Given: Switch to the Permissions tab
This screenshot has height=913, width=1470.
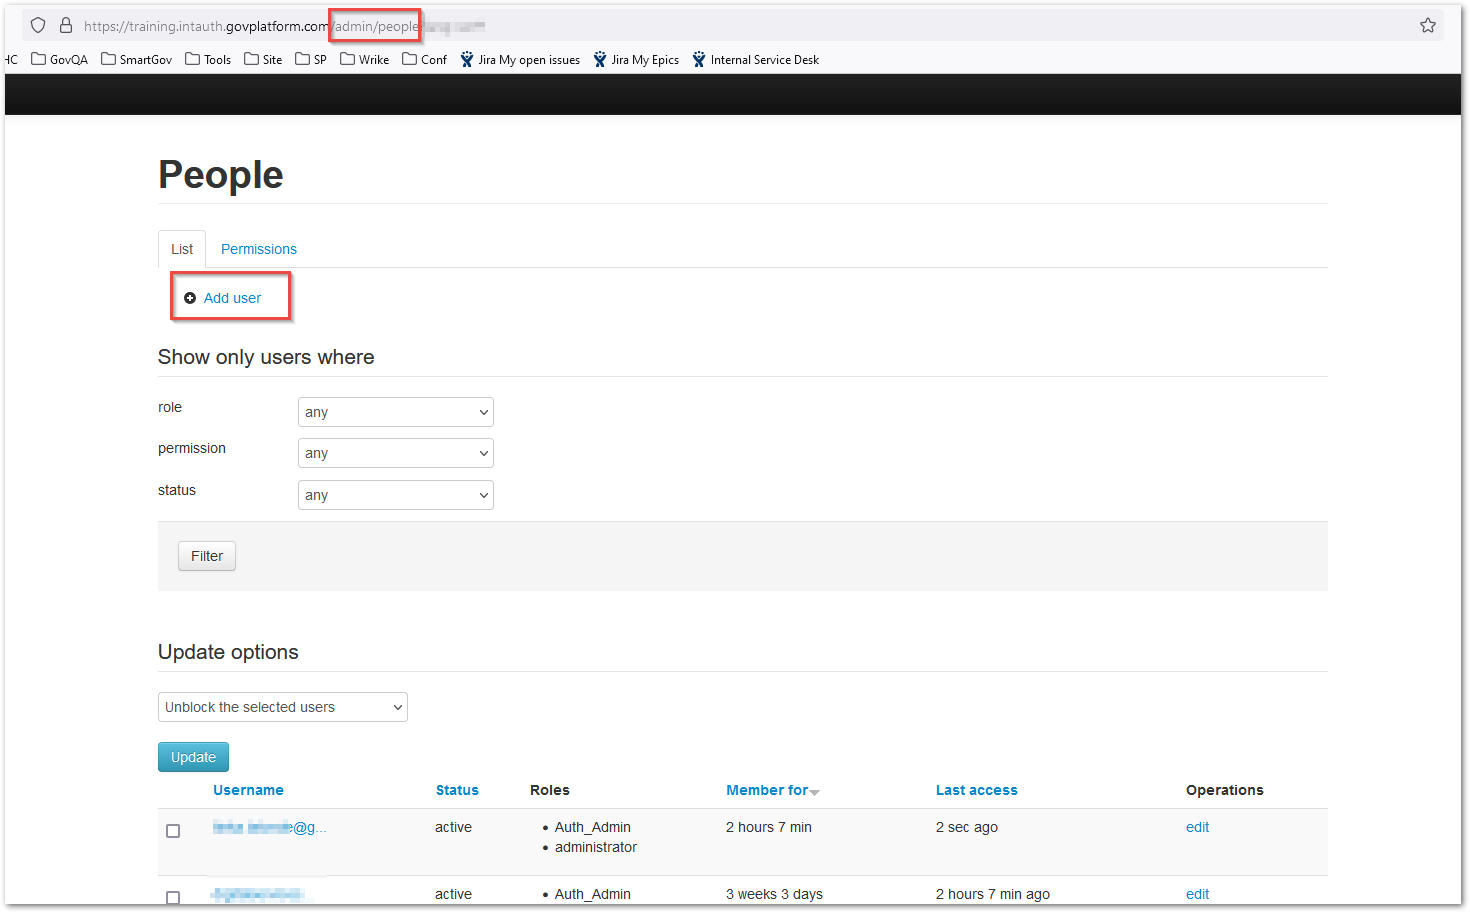Looking at the screenshot, I should tap(259, 249).
